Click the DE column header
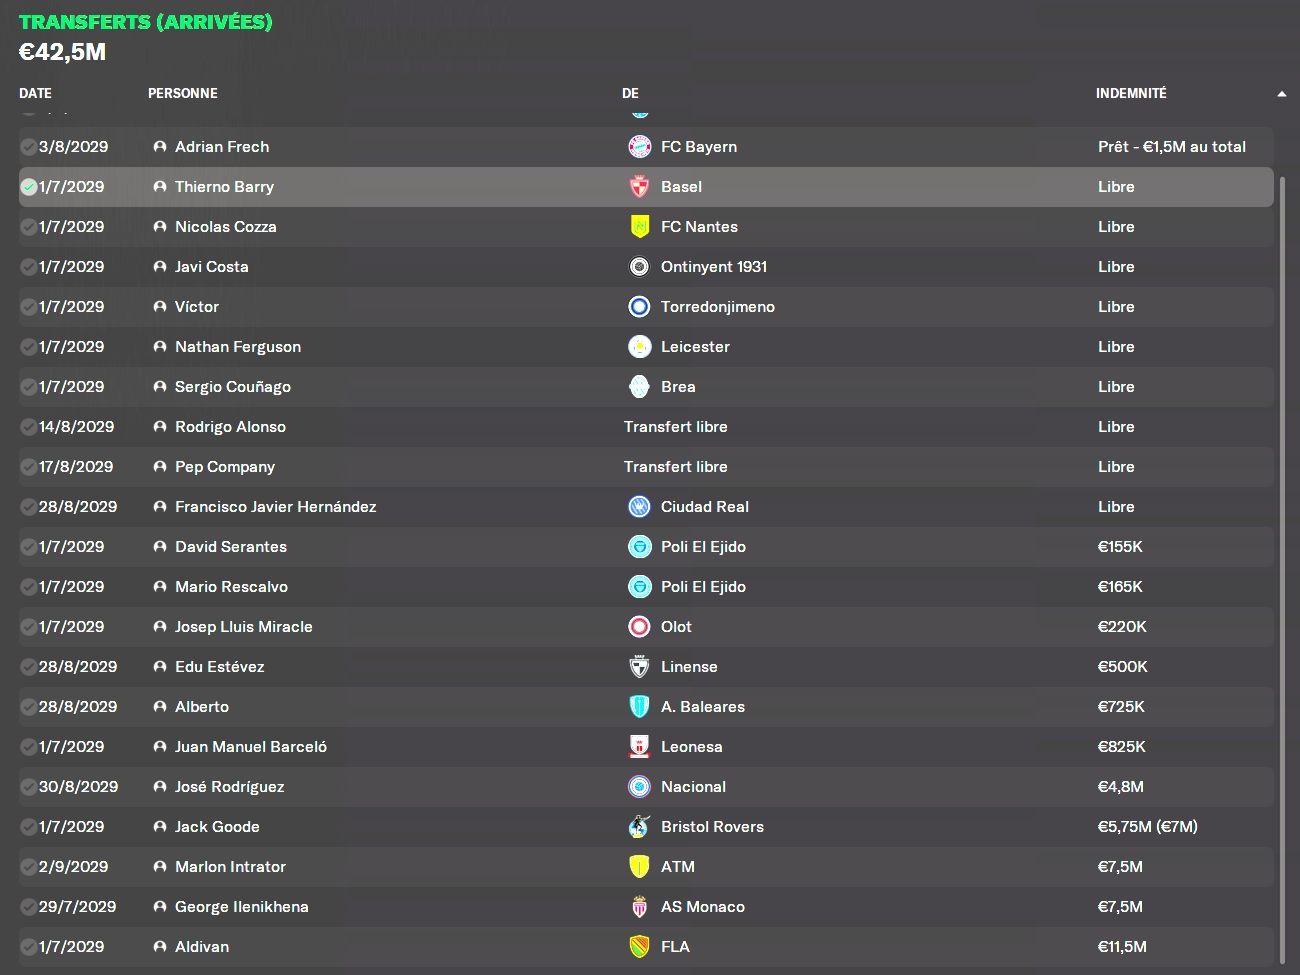The image size is (1300, 975). pos(630,93)
